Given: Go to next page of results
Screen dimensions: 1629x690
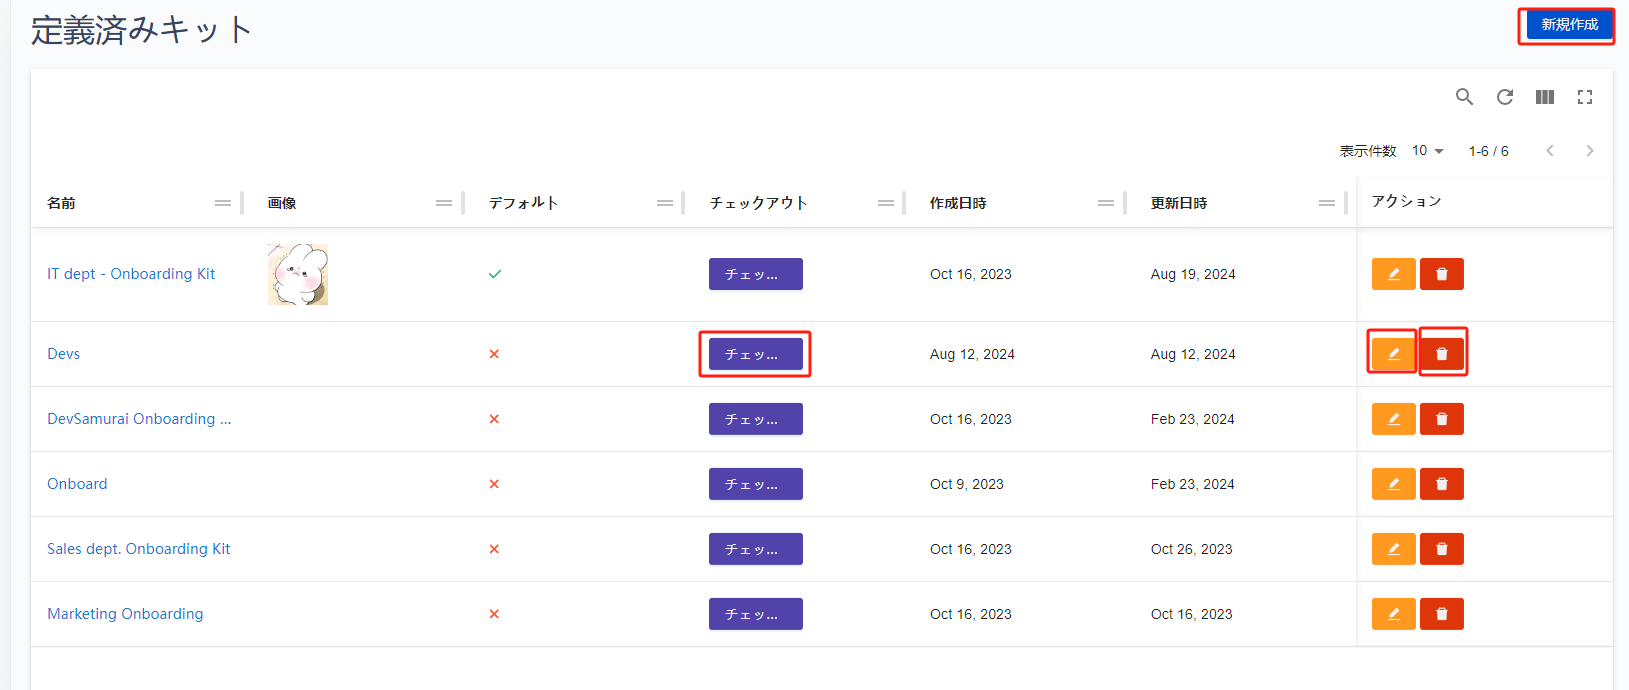Looking at the screenshot, I should pyautogui.click(x=1589, y=151).
